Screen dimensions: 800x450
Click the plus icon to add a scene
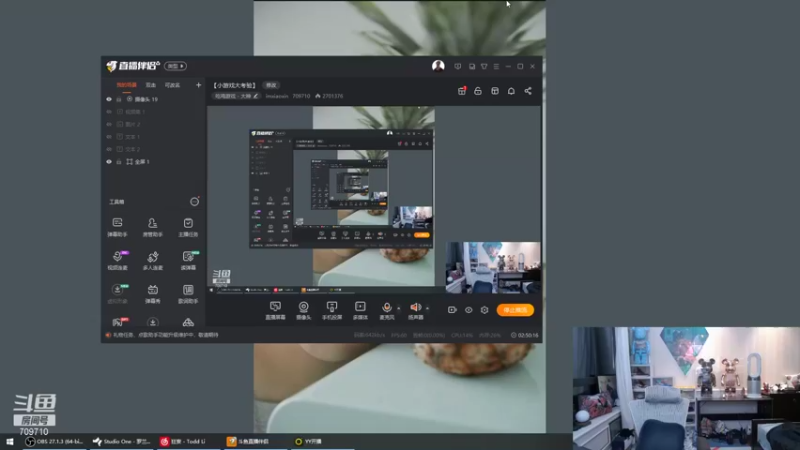tap(198, 85)
